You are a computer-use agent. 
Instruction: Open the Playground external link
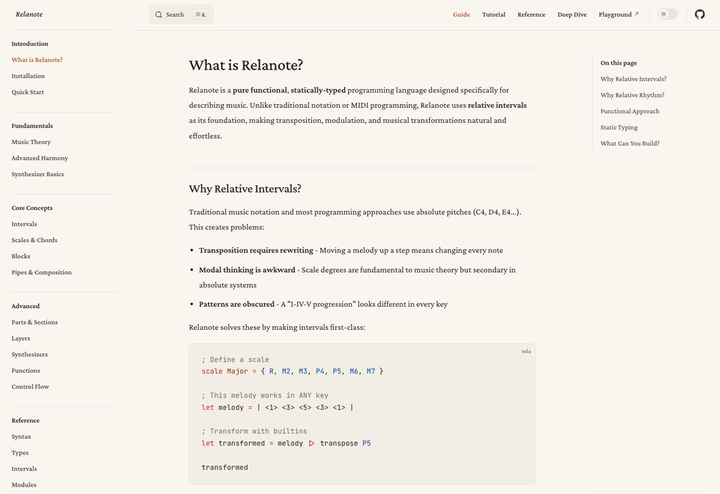pyautogui.click(x=618, y=15)
